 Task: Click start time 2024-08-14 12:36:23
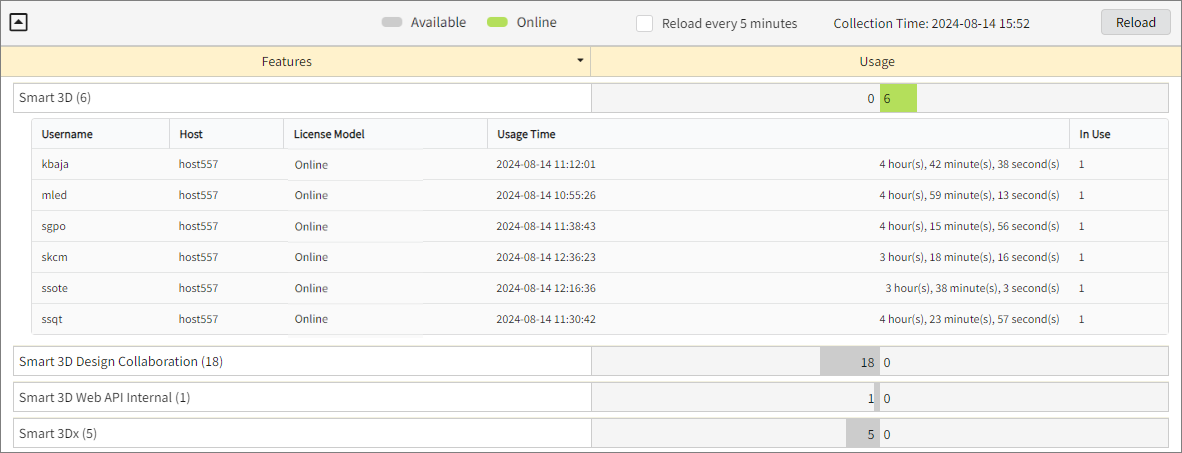coord(546,257)
